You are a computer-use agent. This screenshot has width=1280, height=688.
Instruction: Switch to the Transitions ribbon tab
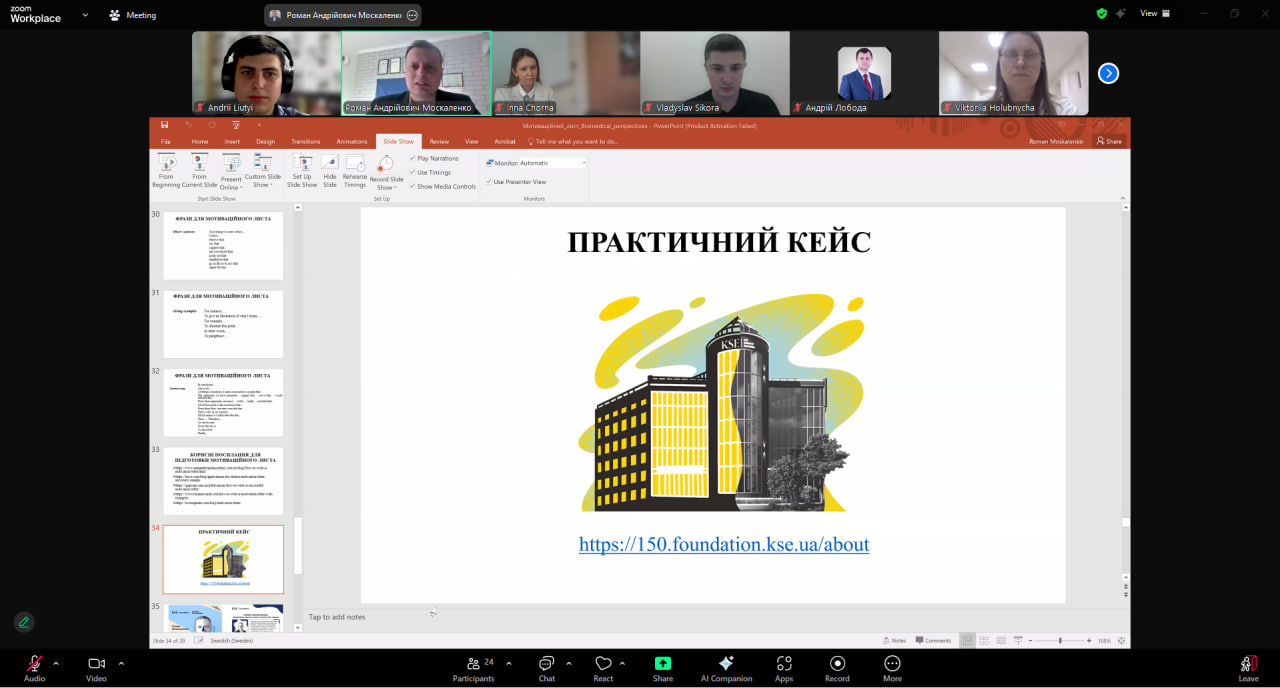(x=306, y=141)
